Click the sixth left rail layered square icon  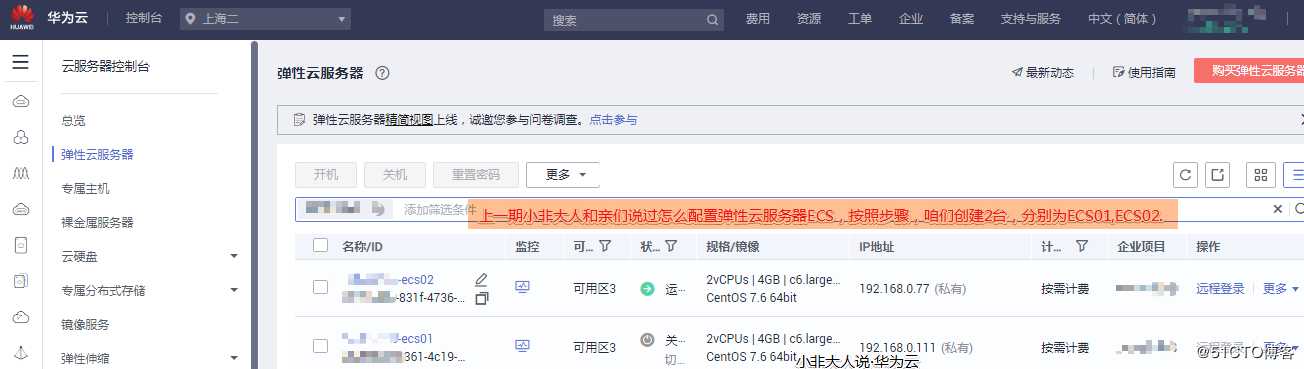[x=20, y=281]
